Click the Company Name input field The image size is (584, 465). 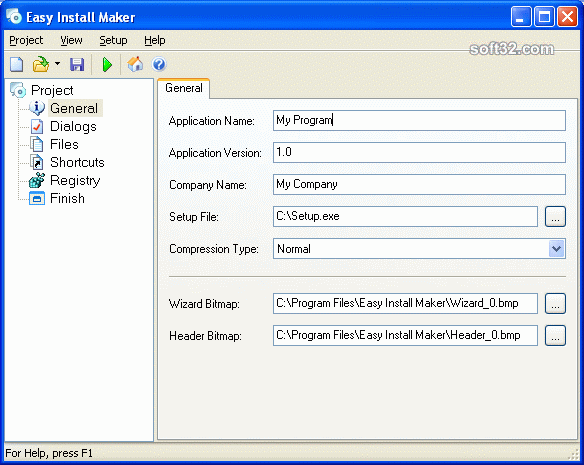tap(419, 184)
